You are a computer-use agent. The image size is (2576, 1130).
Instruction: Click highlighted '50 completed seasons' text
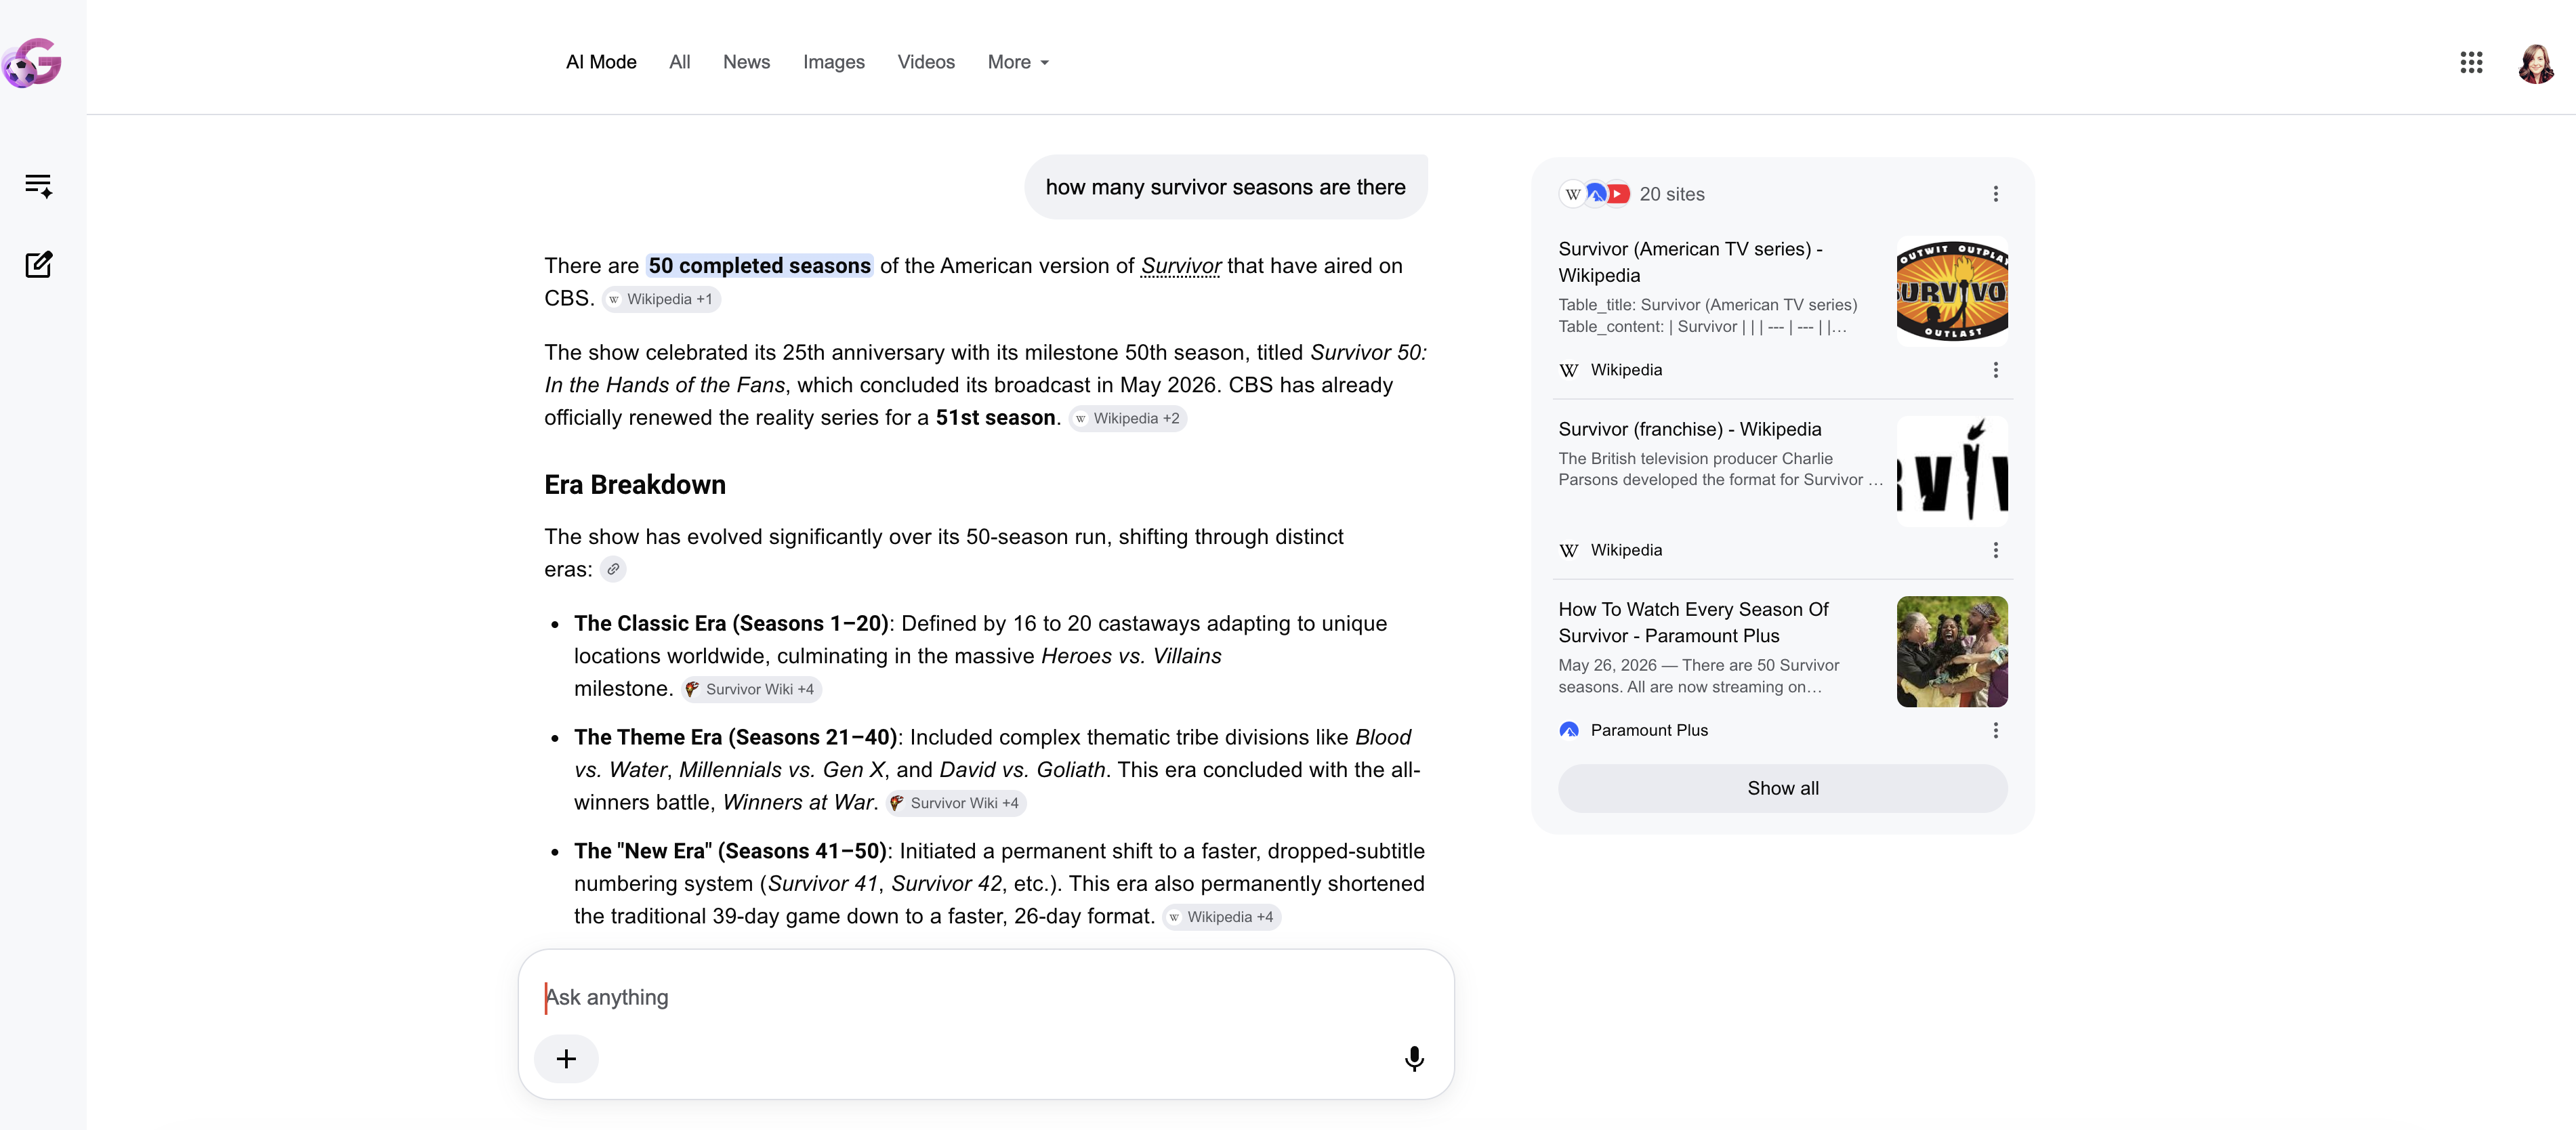coord(759,266)
